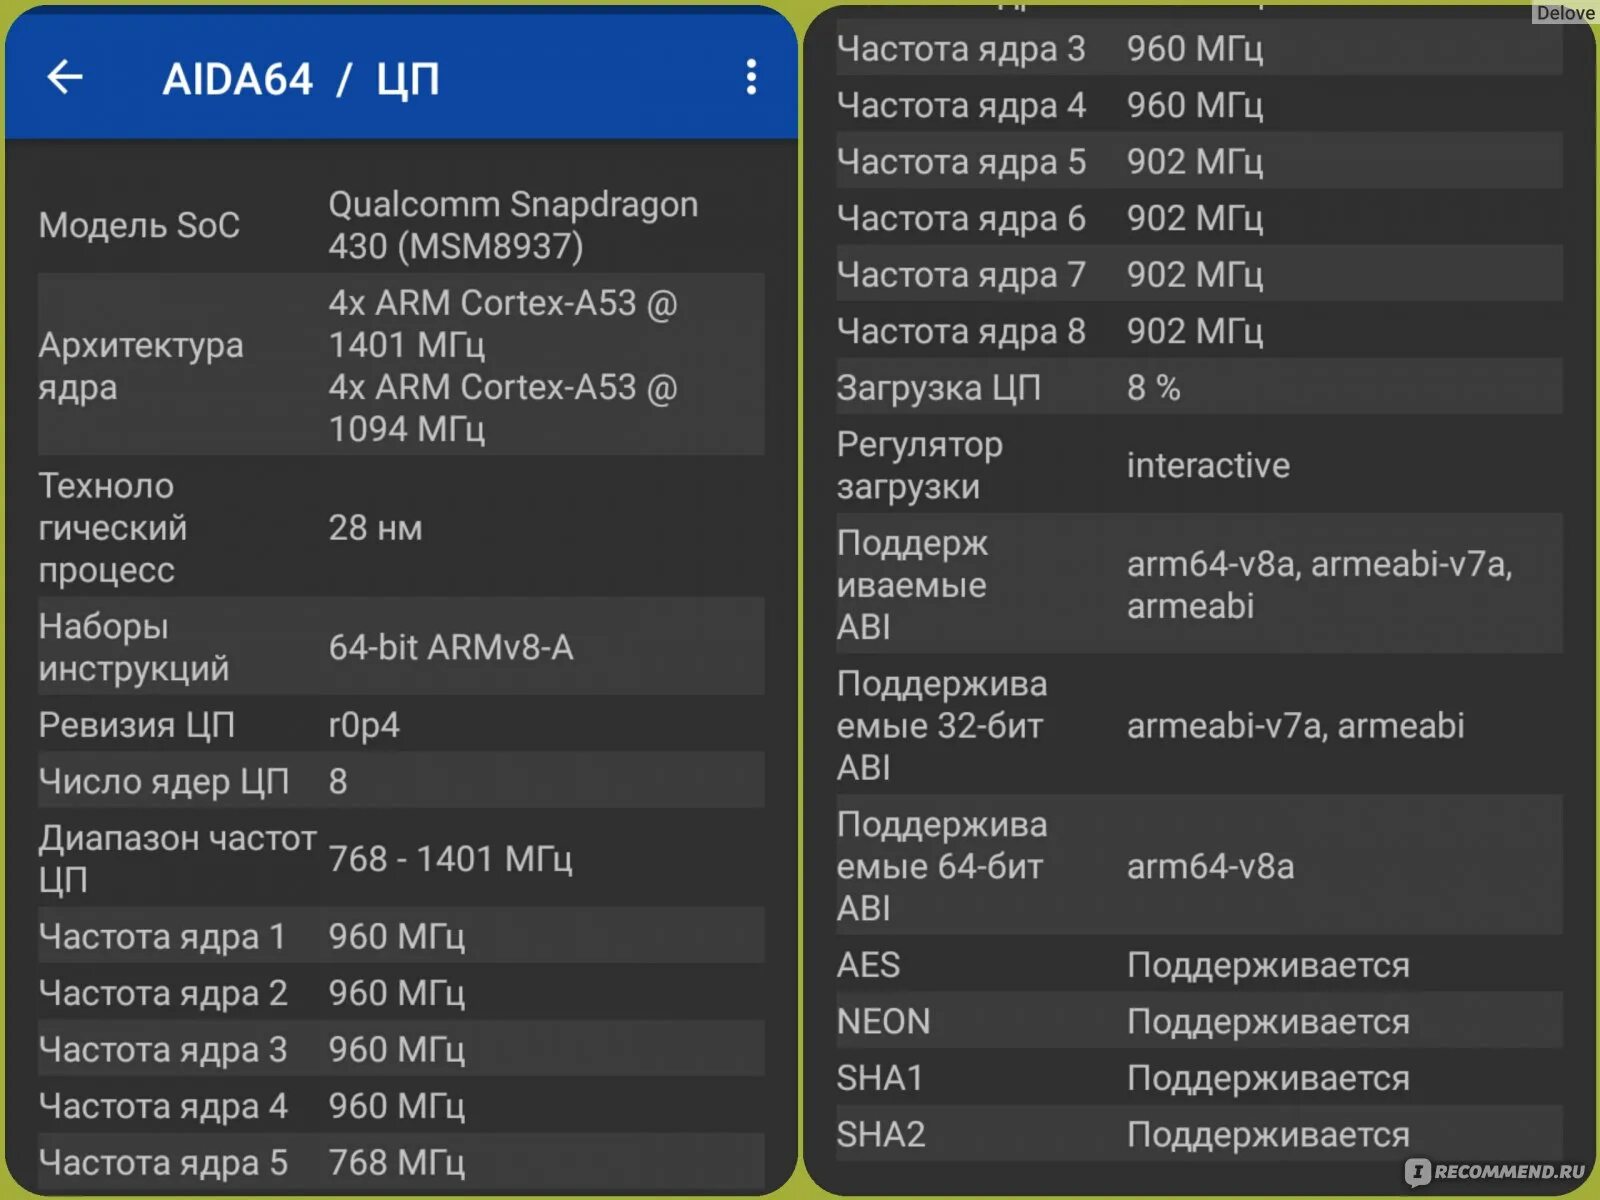1600x1200 pixels.
Task: Click the 'Архитектура ядра' label
Action: coord(141,366)
